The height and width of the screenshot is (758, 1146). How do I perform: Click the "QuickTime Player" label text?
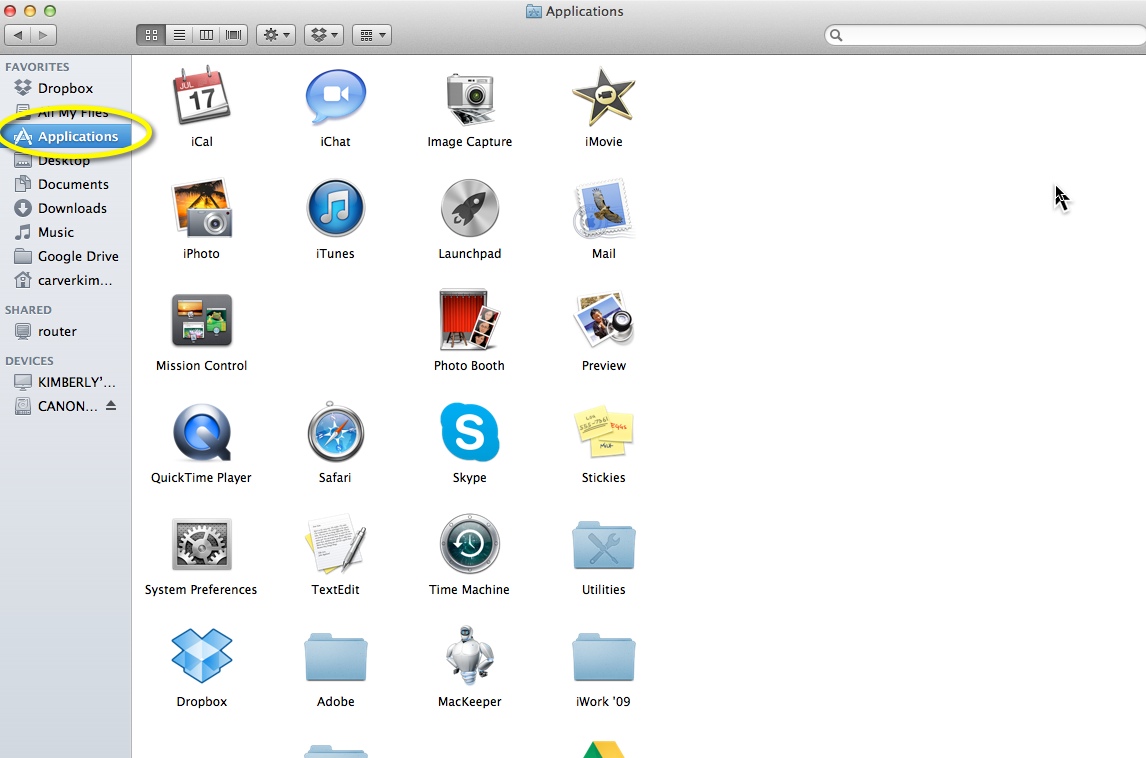click(x=201, y=478)
